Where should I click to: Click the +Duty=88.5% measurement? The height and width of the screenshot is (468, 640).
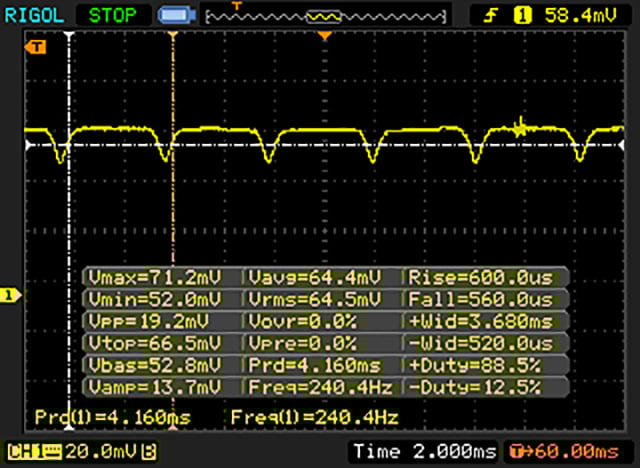coord(474,365)
